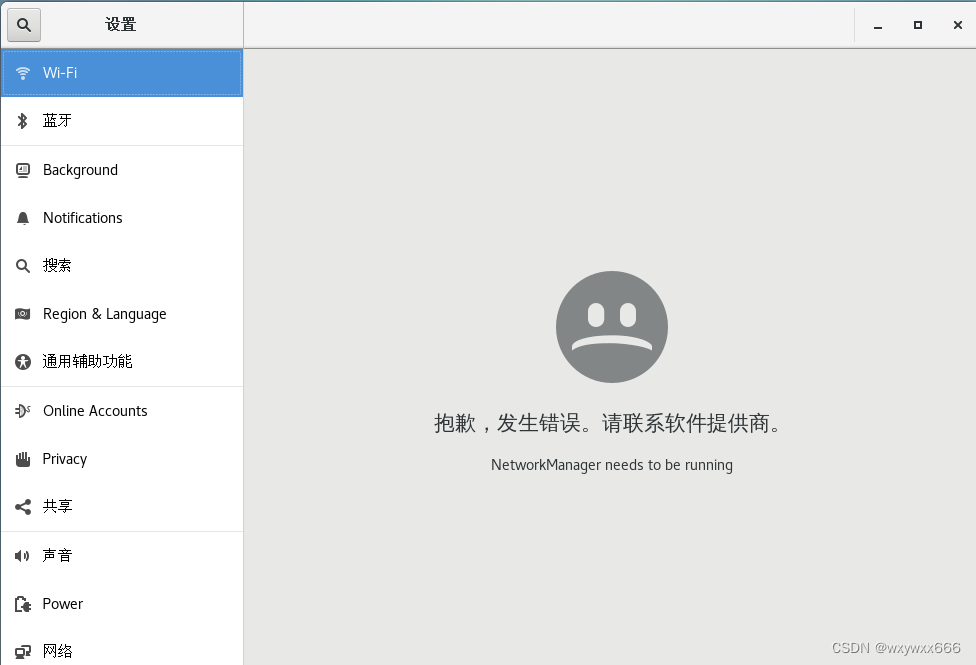Click the 'NetworkManager needs to be running' message
The width and height of the screenshot is (976, 665).
612,465
